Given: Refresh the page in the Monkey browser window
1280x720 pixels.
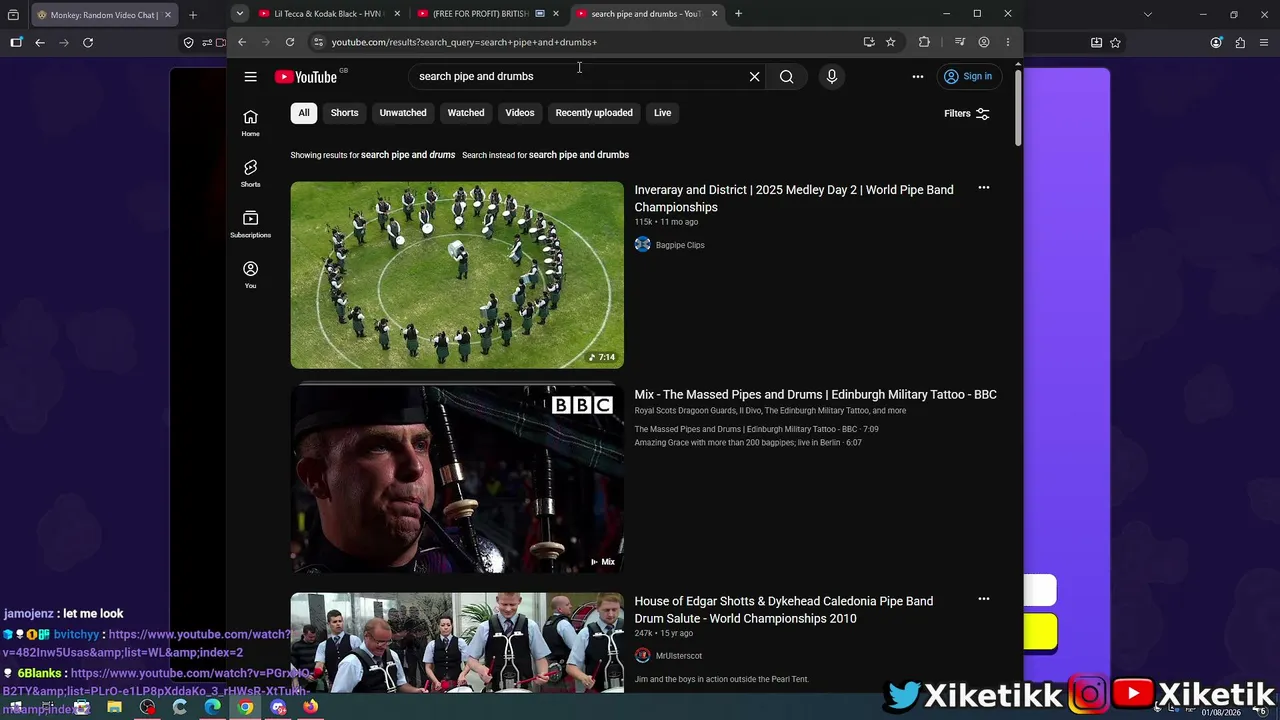Looking at the screenshot, I should [x=88, y=43].
